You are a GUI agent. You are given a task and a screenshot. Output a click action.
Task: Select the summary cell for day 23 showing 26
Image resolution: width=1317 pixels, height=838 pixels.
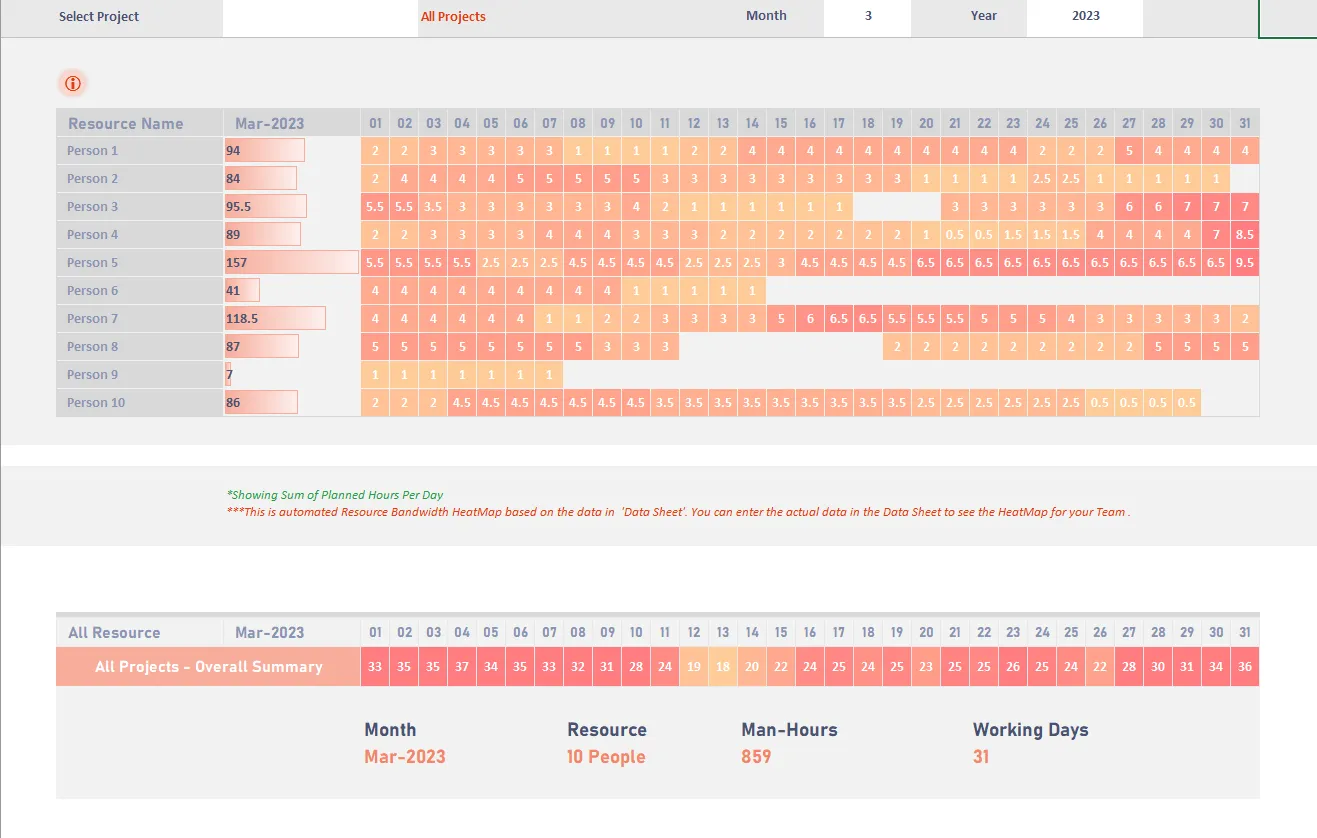coord(1013,667)
